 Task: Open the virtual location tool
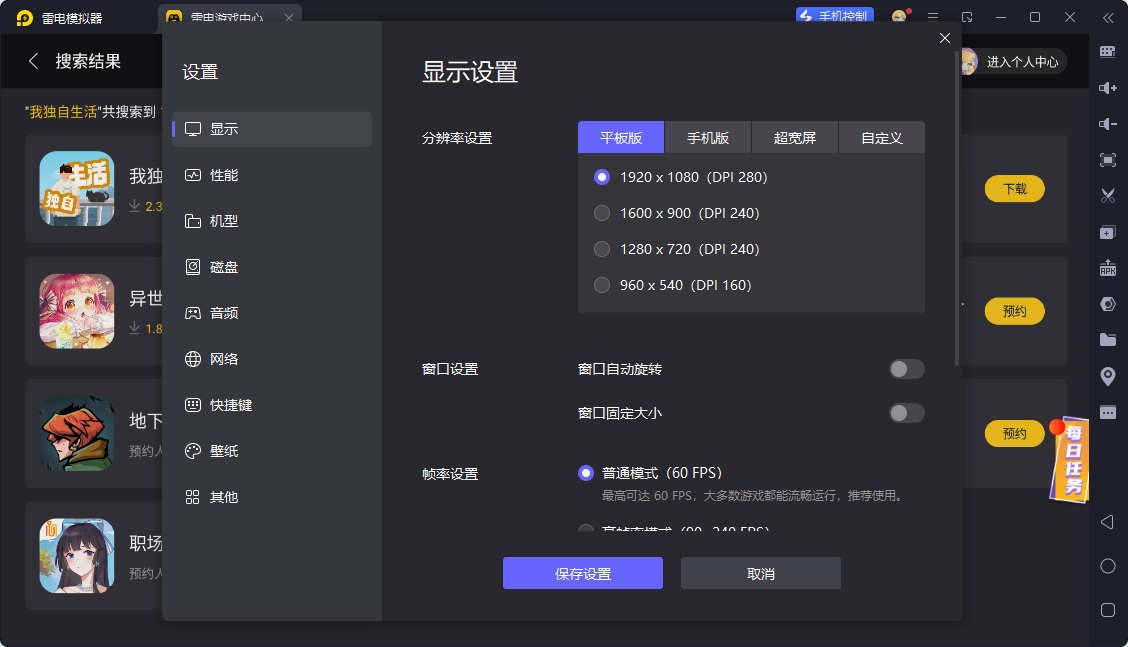1108,375
